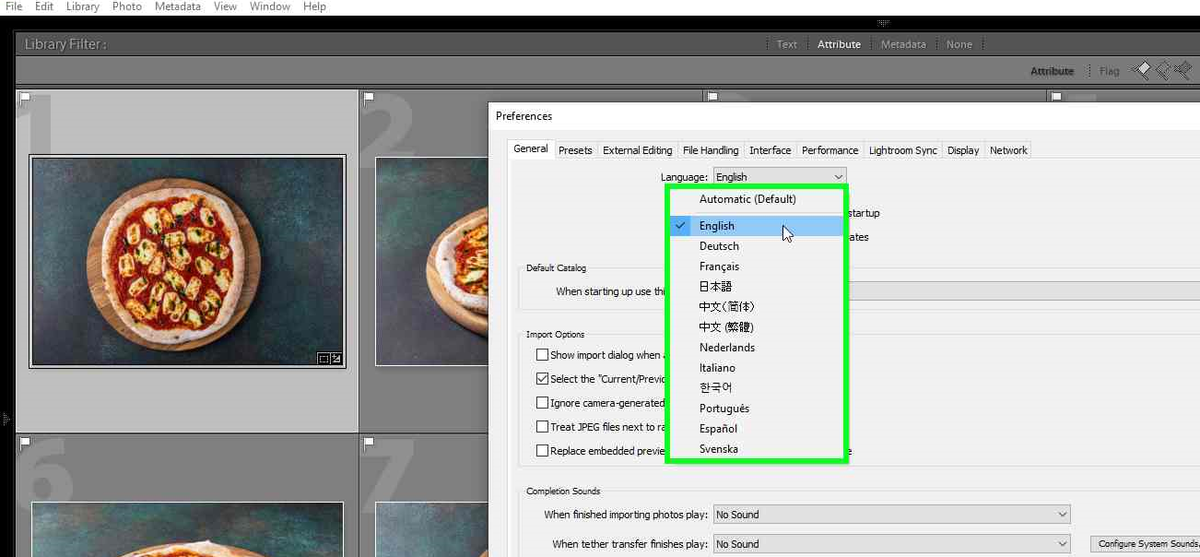Go to Interface tab
Screen dimensions: 1200x557
click(x=770, y=150)
